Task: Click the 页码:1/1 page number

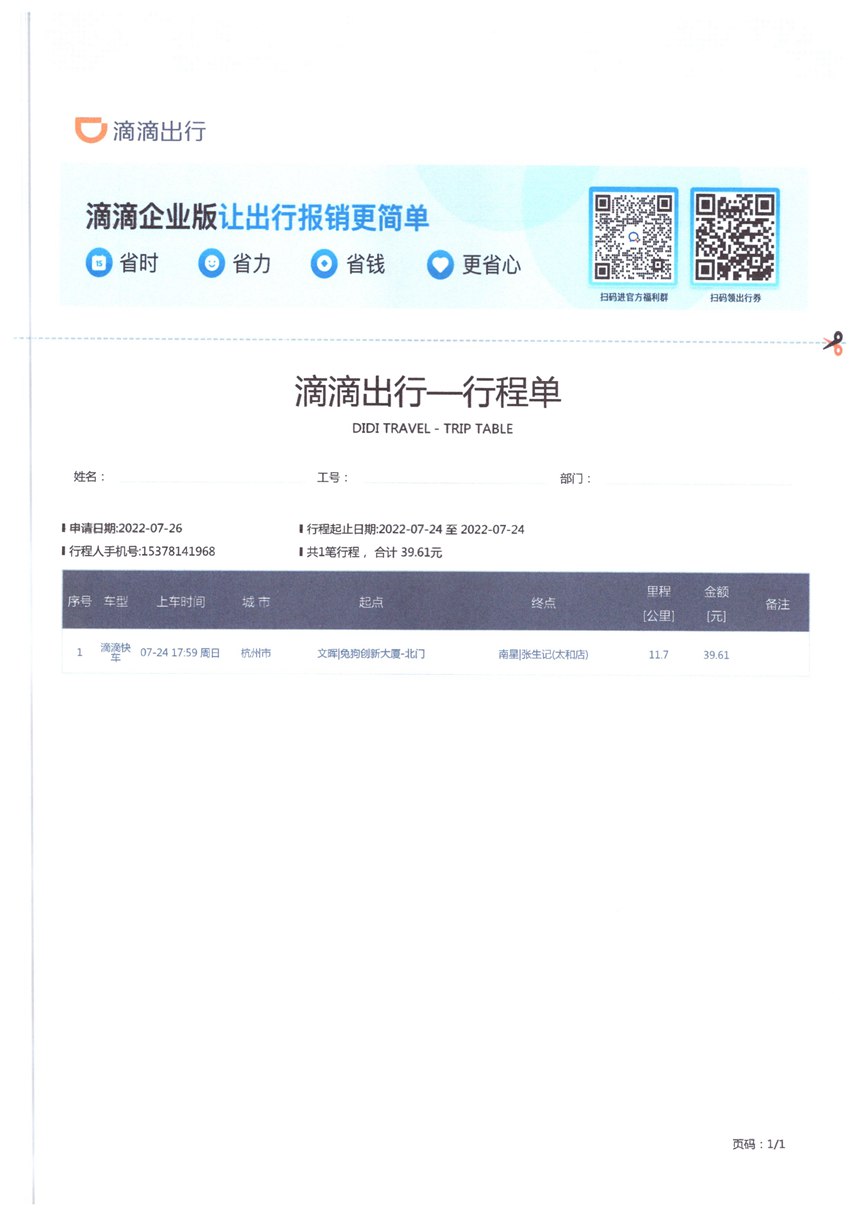Action: (759, 1144)
